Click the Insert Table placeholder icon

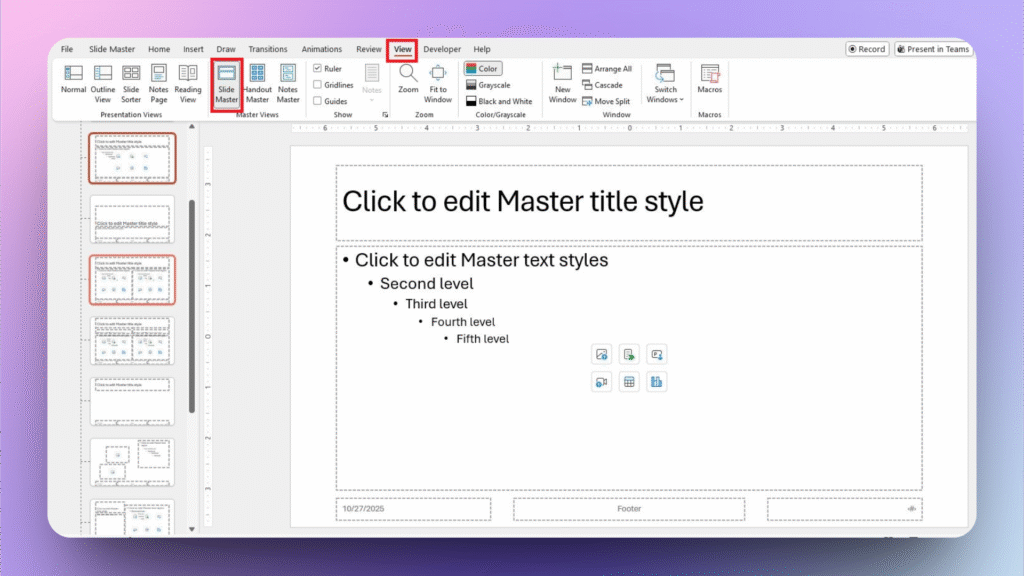[629, 381]
